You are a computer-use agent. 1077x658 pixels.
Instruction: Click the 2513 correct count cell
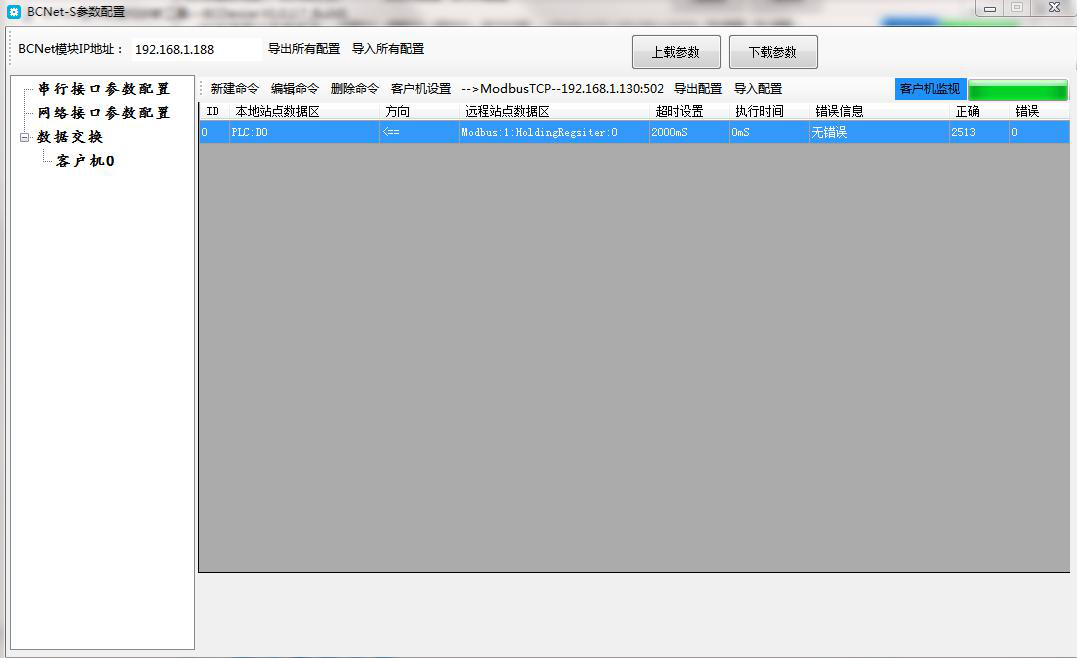[979, 132]
